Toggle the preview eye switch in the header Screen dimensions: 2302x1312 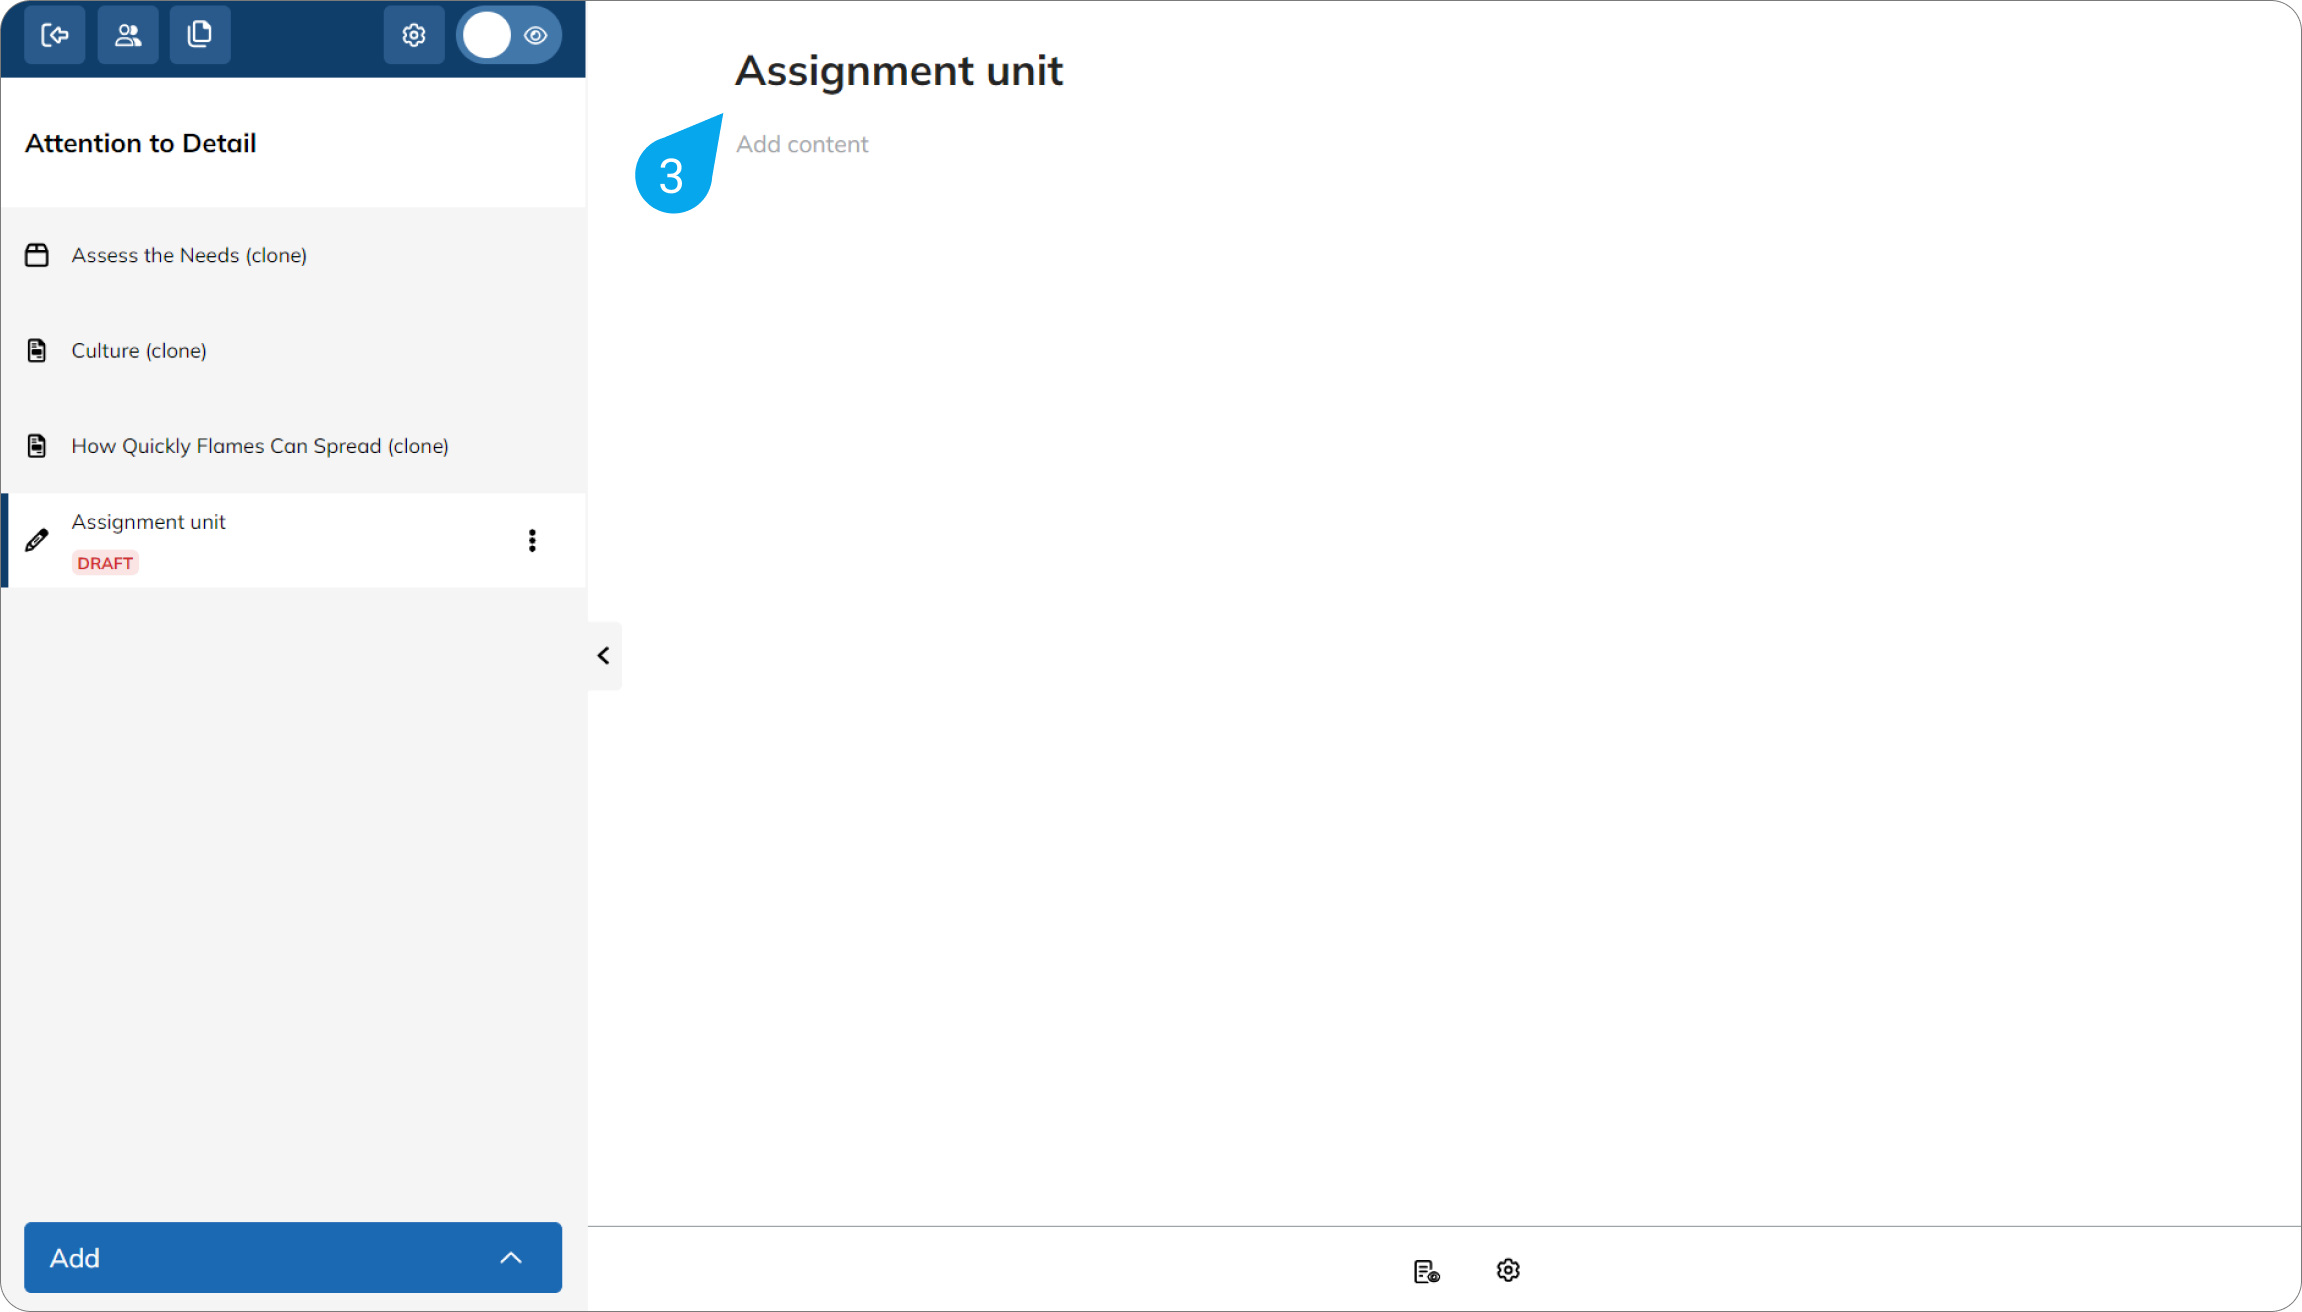point(509,34)
